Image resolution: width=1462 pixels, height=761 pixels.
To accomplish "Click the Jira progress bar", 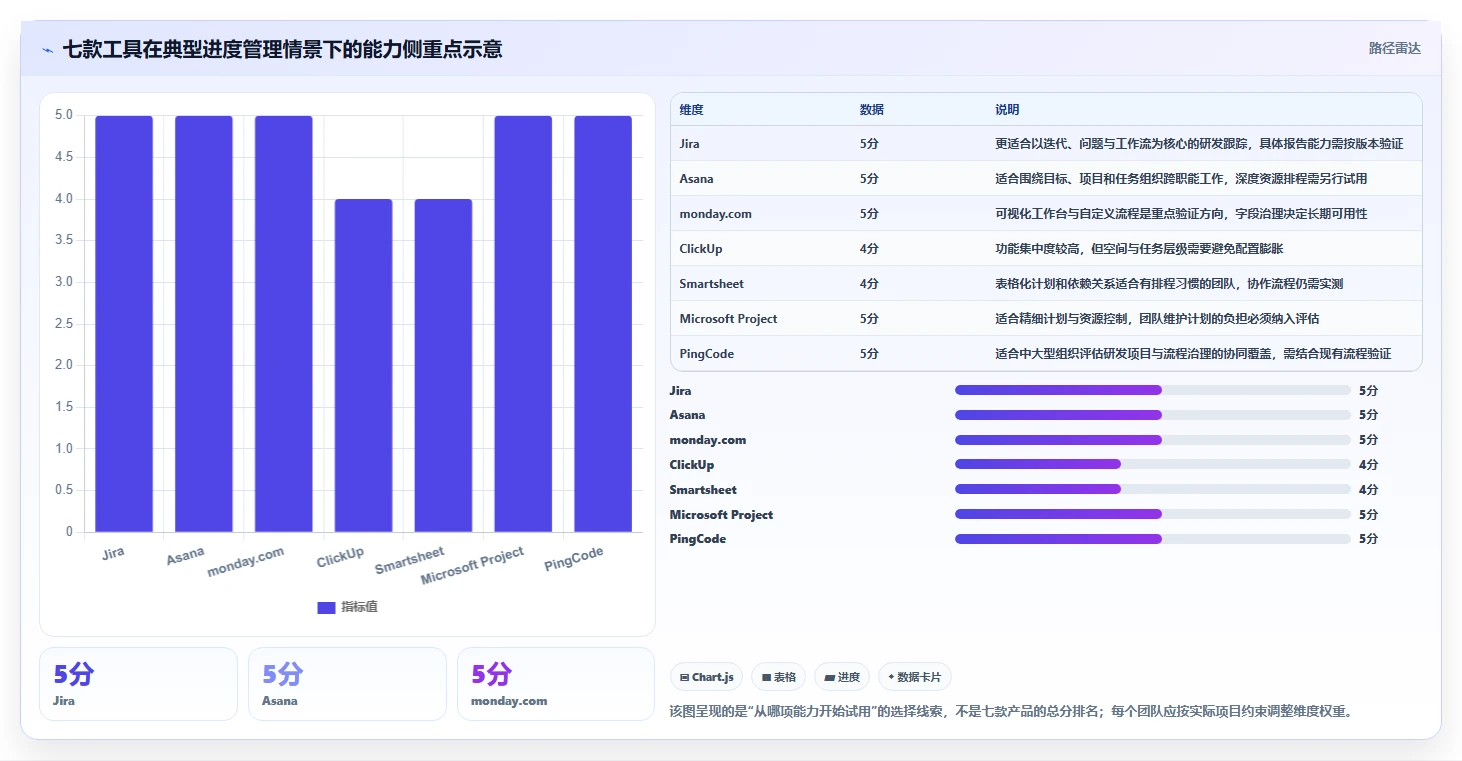I will (1152, 390).
